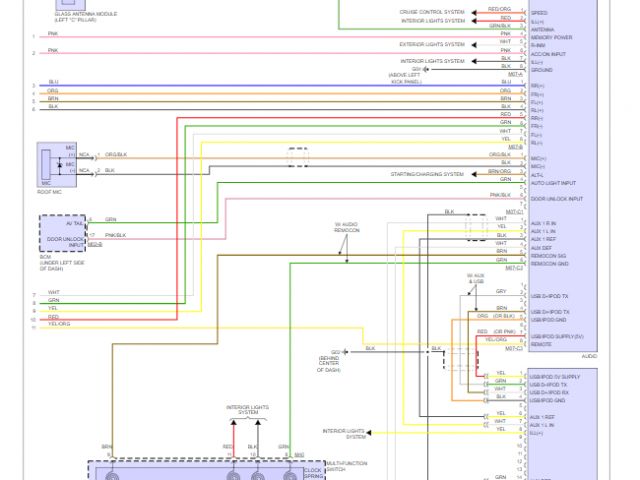Click the Exterior Lights System label
The height and width of the screenshot is (480, 640).
point(432,44)
